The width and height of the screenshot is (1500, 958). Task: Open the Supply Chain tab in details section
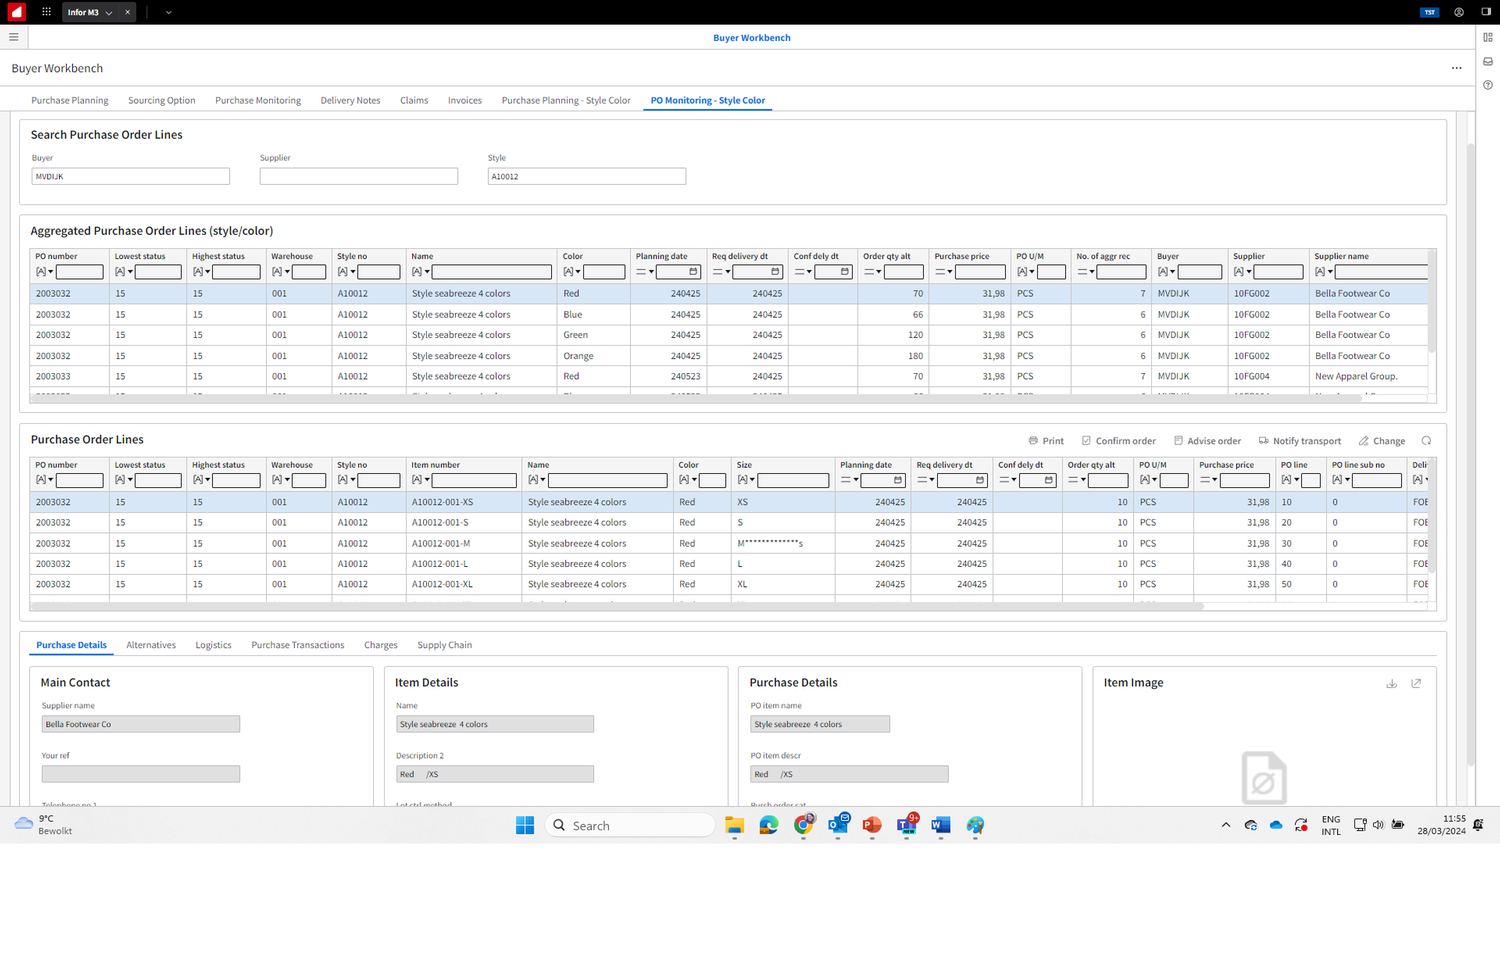coord(444,645)
